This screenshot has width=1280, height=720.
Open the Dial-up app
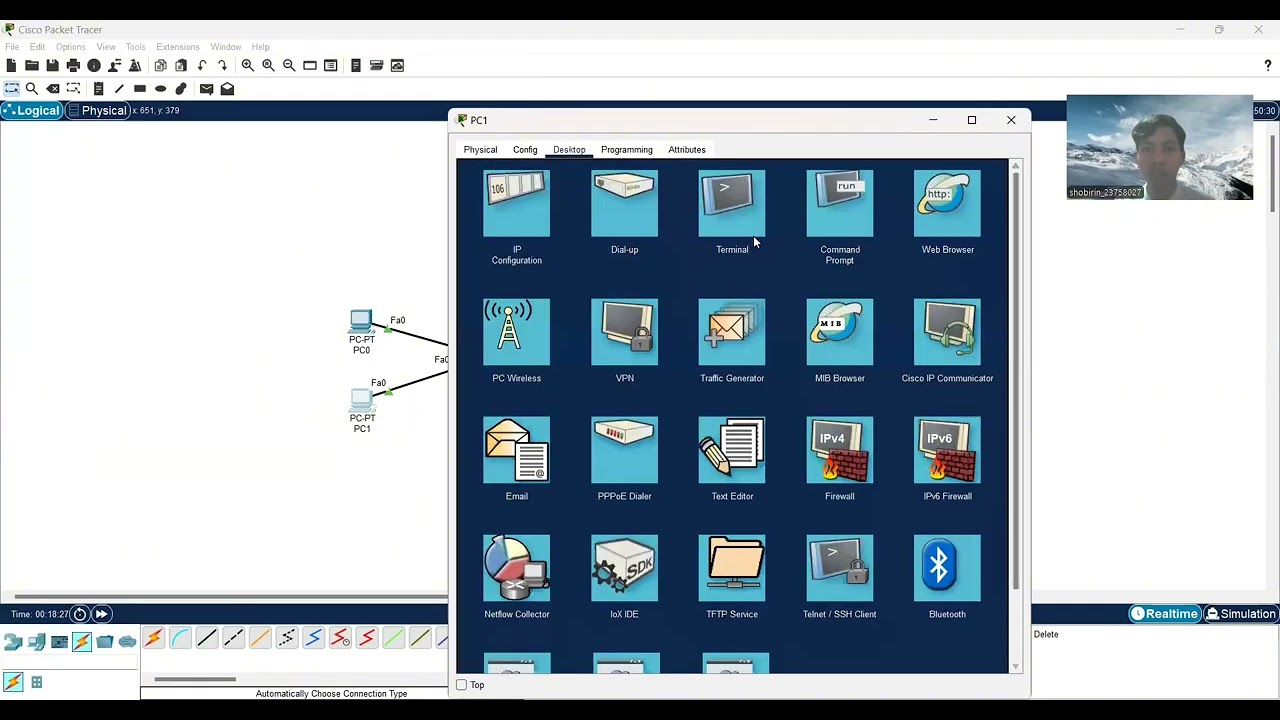click(624, 204)
